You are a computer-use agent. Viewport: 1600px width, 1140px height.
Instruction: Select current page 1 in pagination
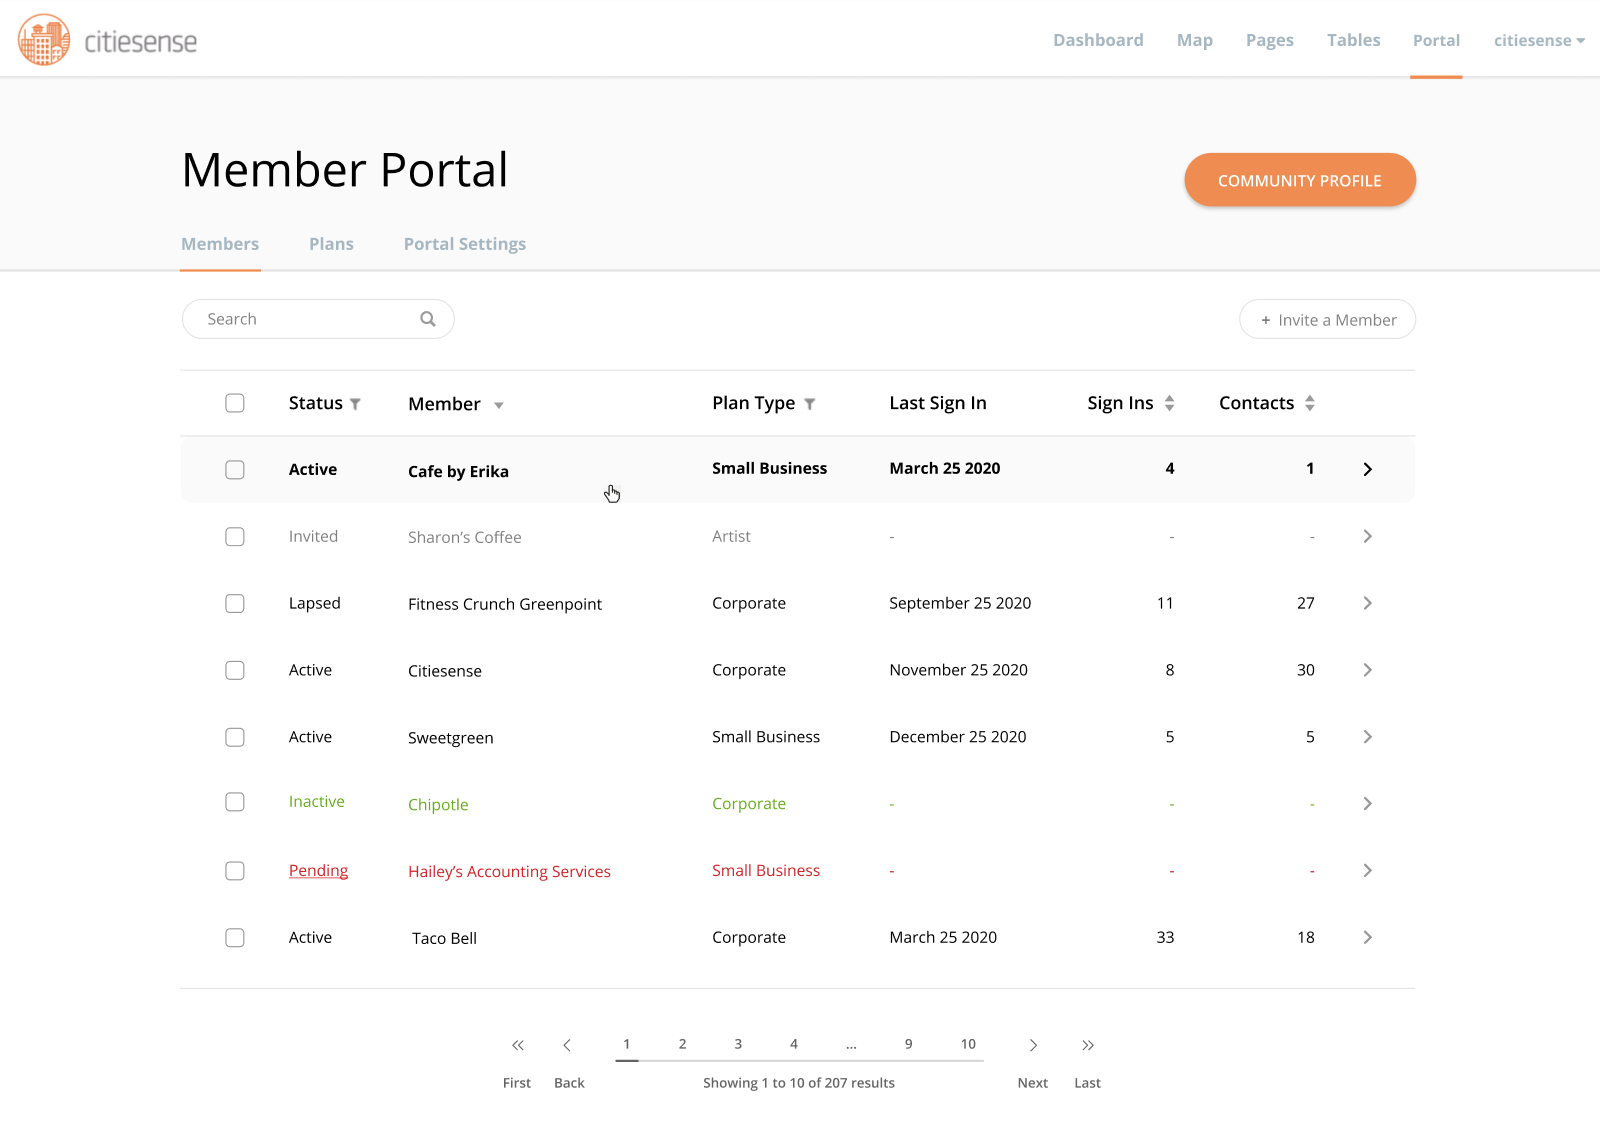click(x=627, y=1044)
